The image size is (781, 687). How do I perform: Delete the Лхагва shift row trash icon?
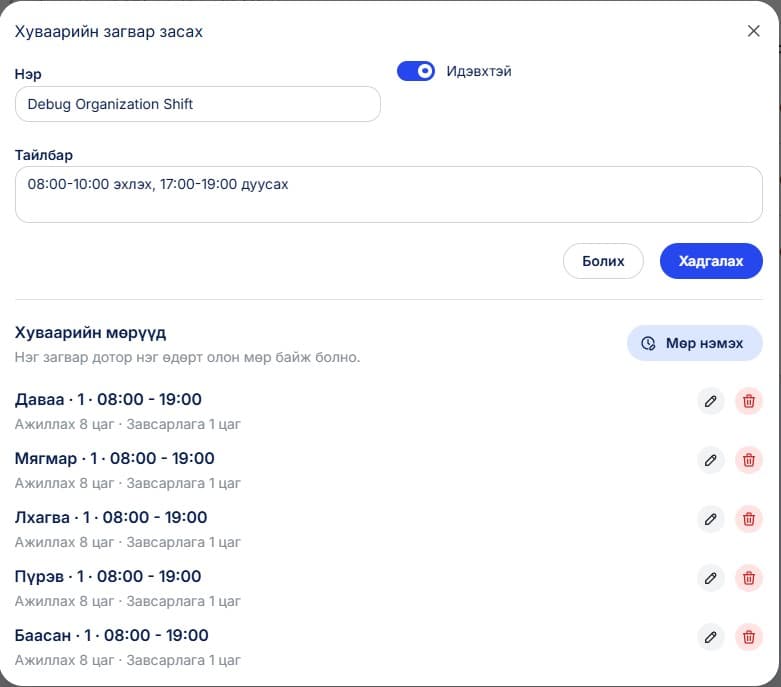pyautogui.click(x=749, y=519)
